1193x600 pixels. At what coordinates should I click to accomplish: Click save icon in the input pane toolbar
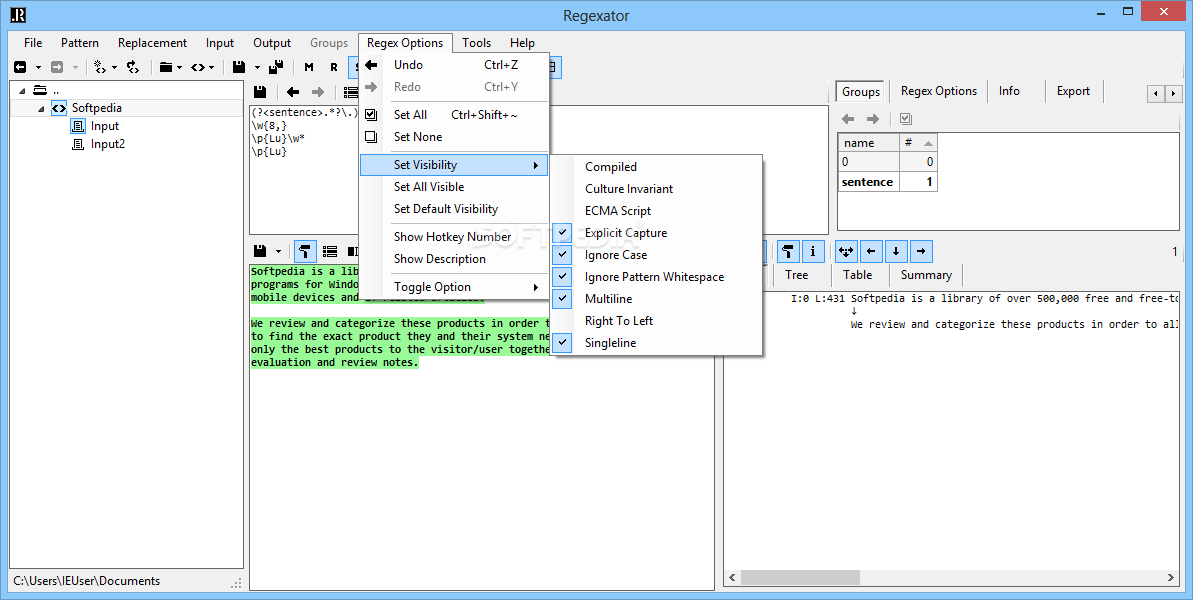259,251
